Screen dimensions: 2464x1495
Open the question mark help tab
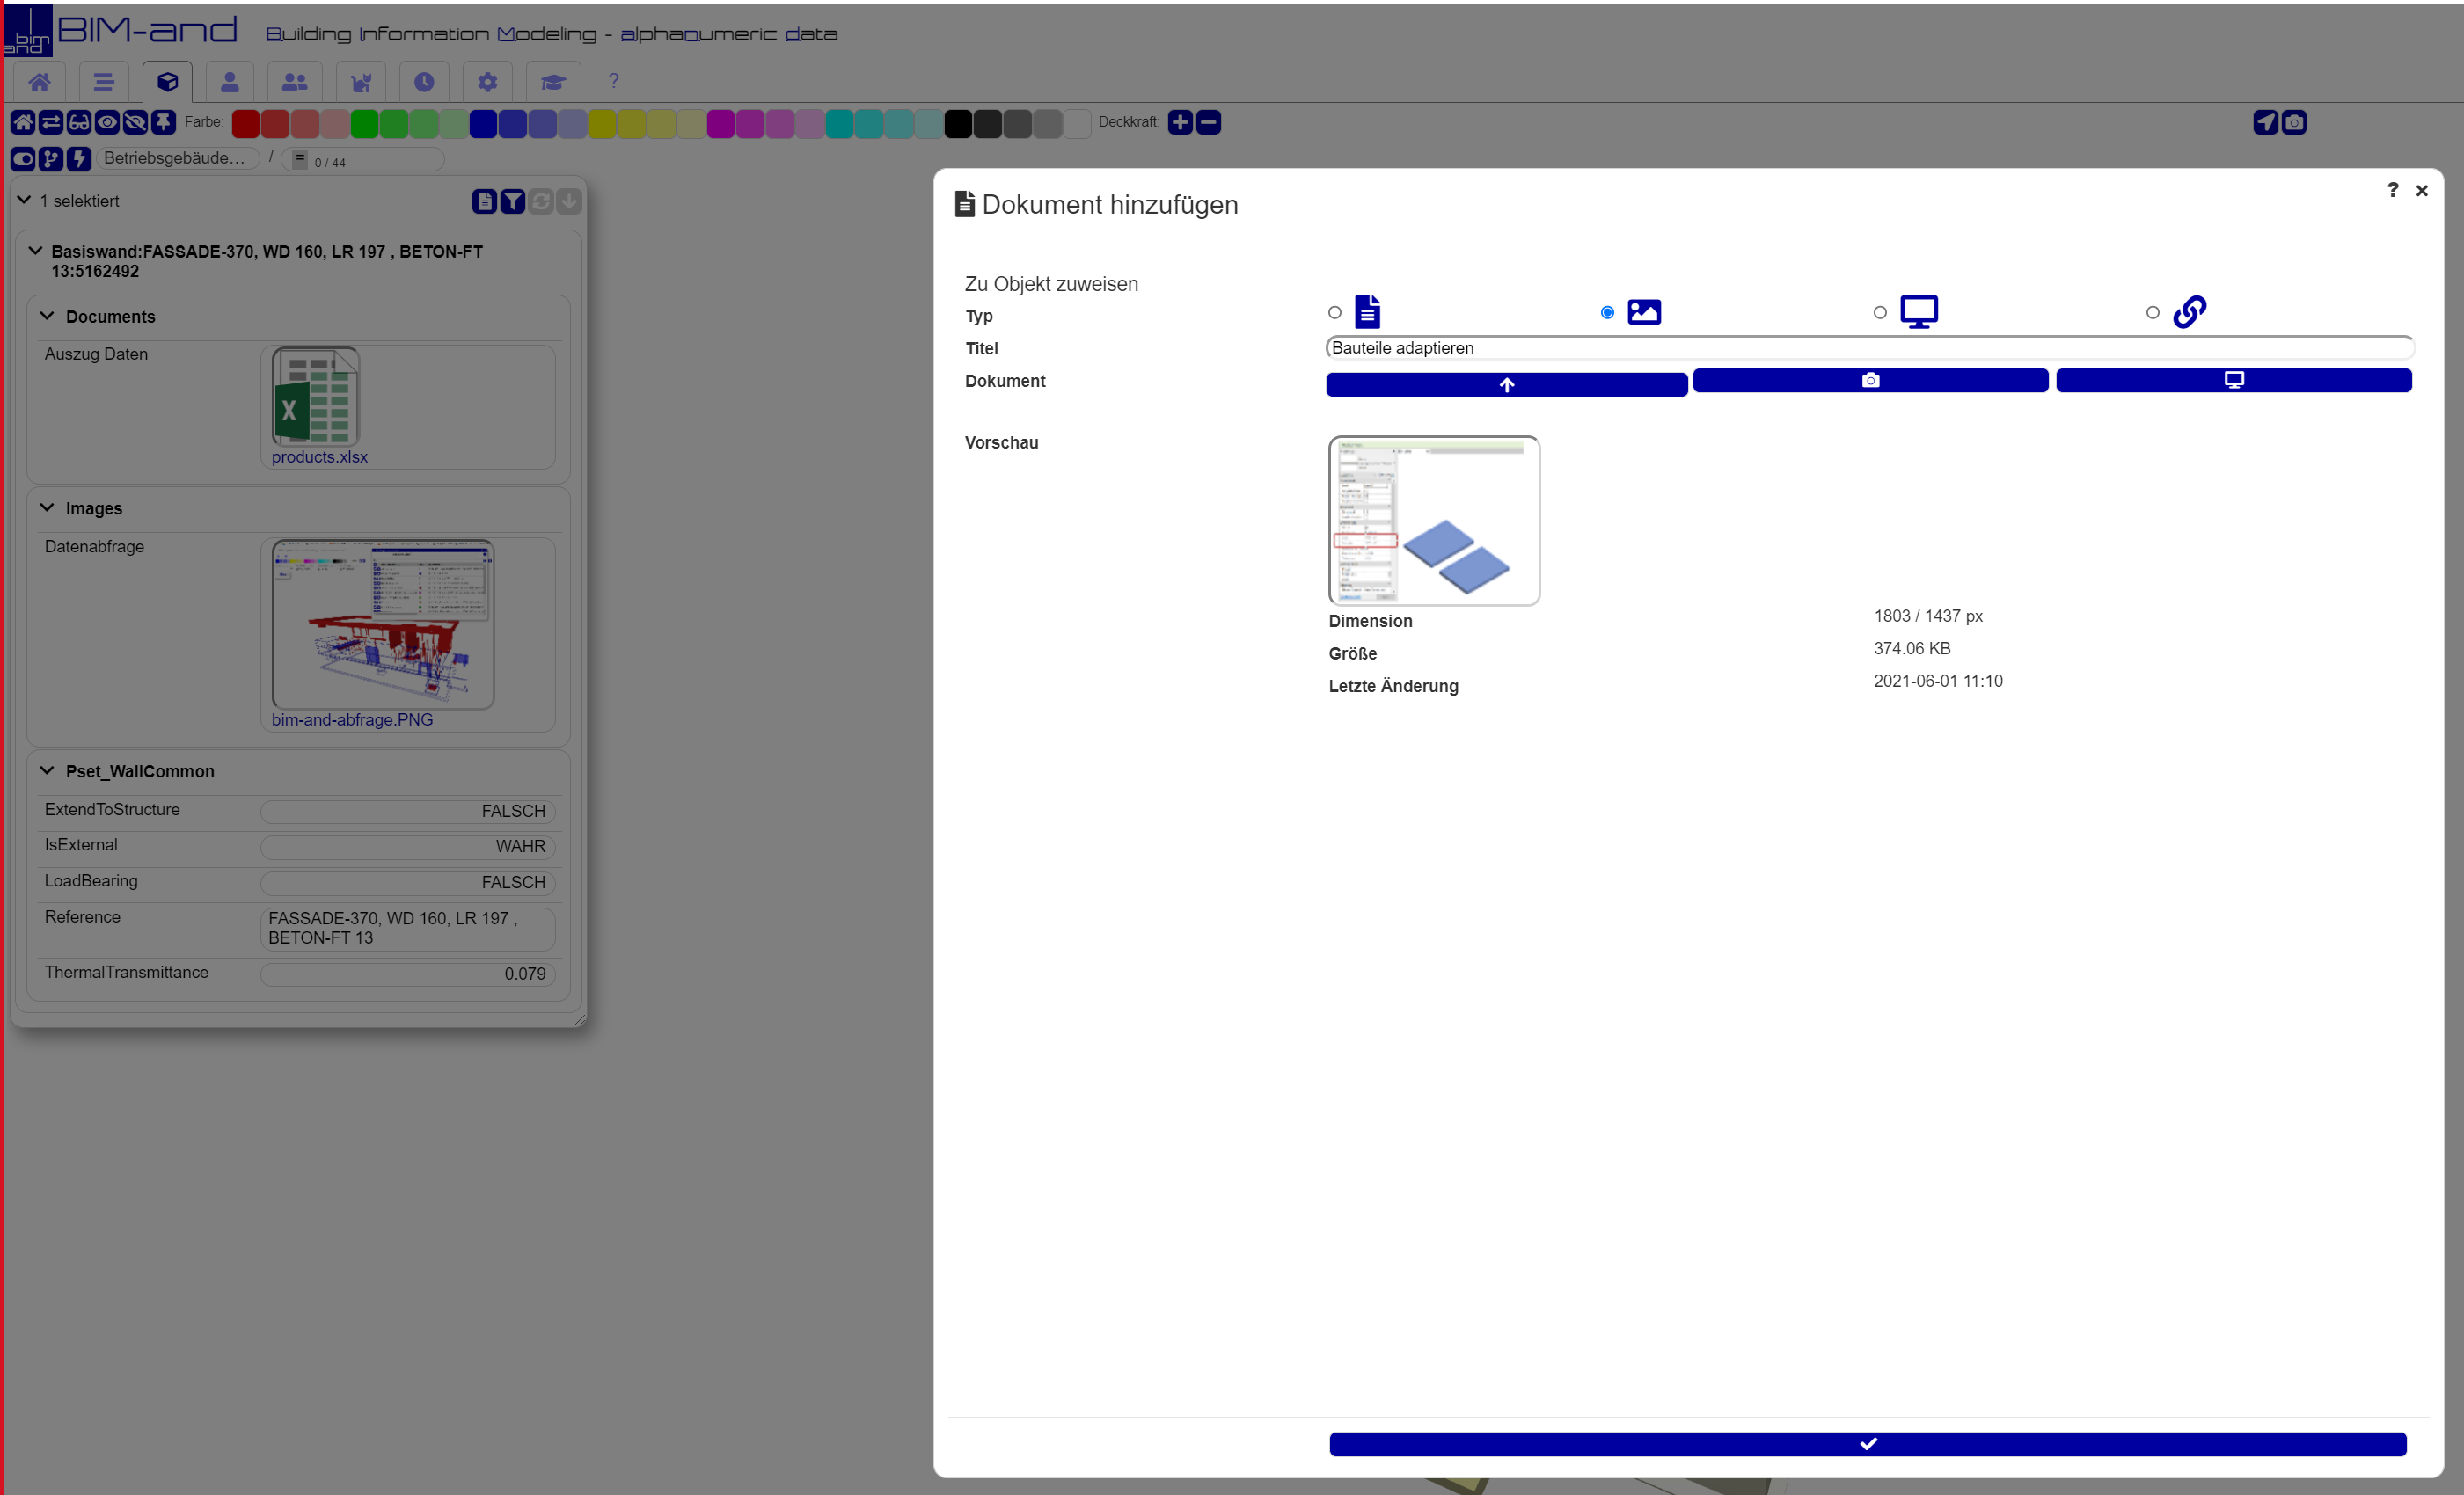coord(614,82)
